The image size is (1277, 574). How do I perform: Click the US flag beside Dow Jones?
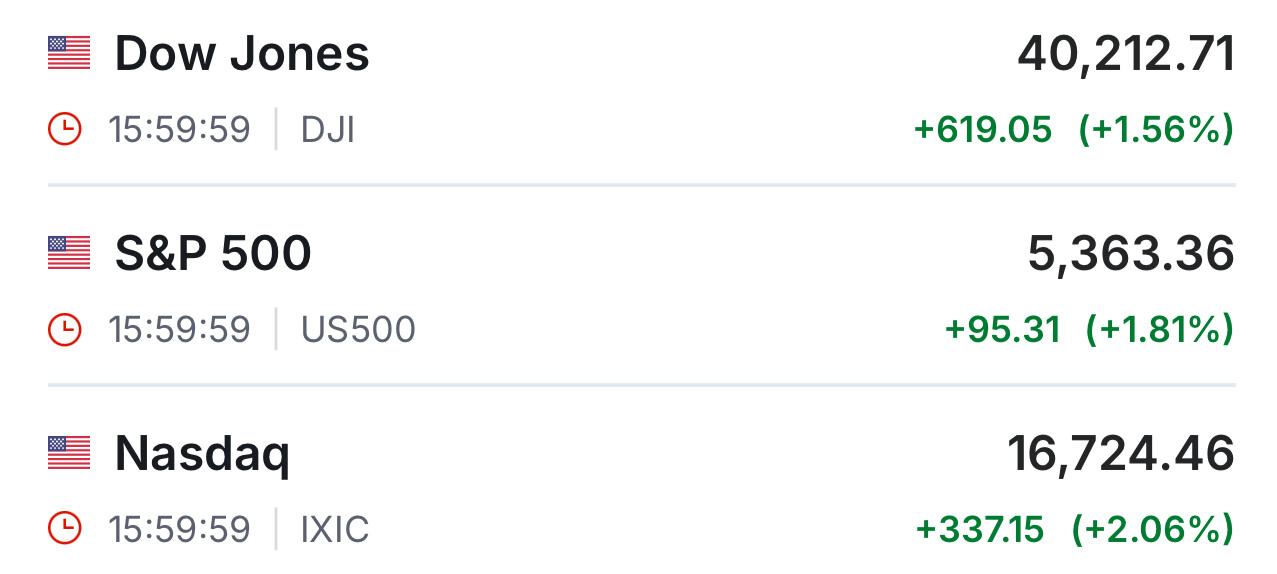(69, 53)
